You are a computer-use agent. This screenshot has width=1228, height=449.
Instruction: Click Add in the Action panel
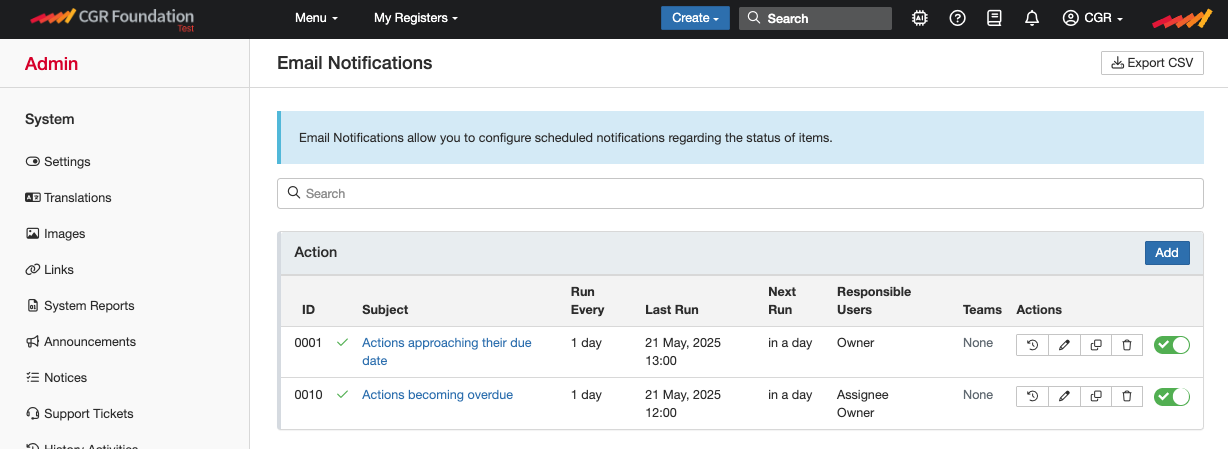(1167, 253)
